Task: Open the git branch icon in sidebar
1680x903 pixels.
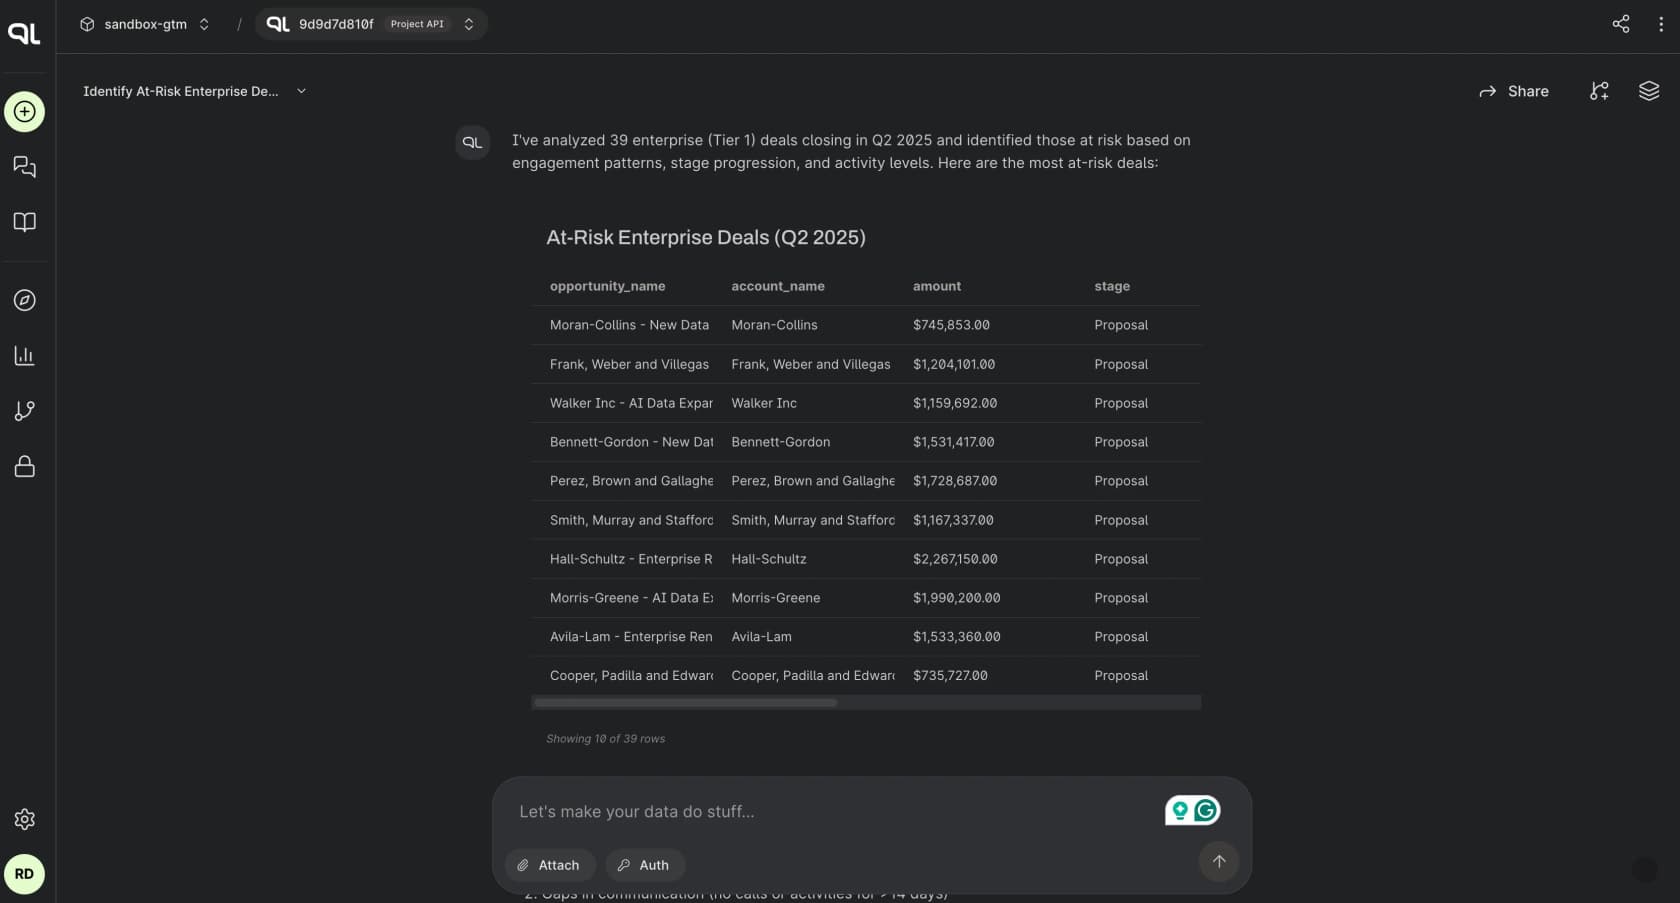Action: click(25, 411)
